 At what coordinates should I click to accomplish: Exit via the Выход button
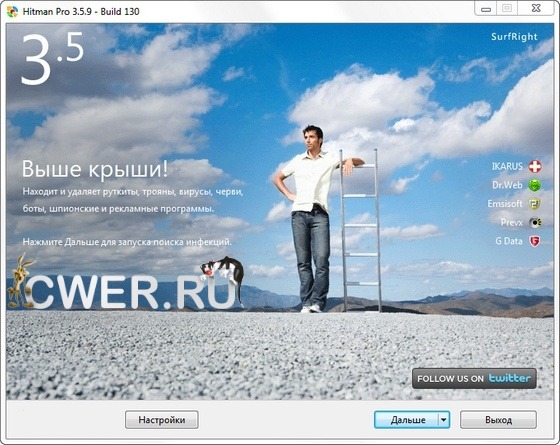498,420
